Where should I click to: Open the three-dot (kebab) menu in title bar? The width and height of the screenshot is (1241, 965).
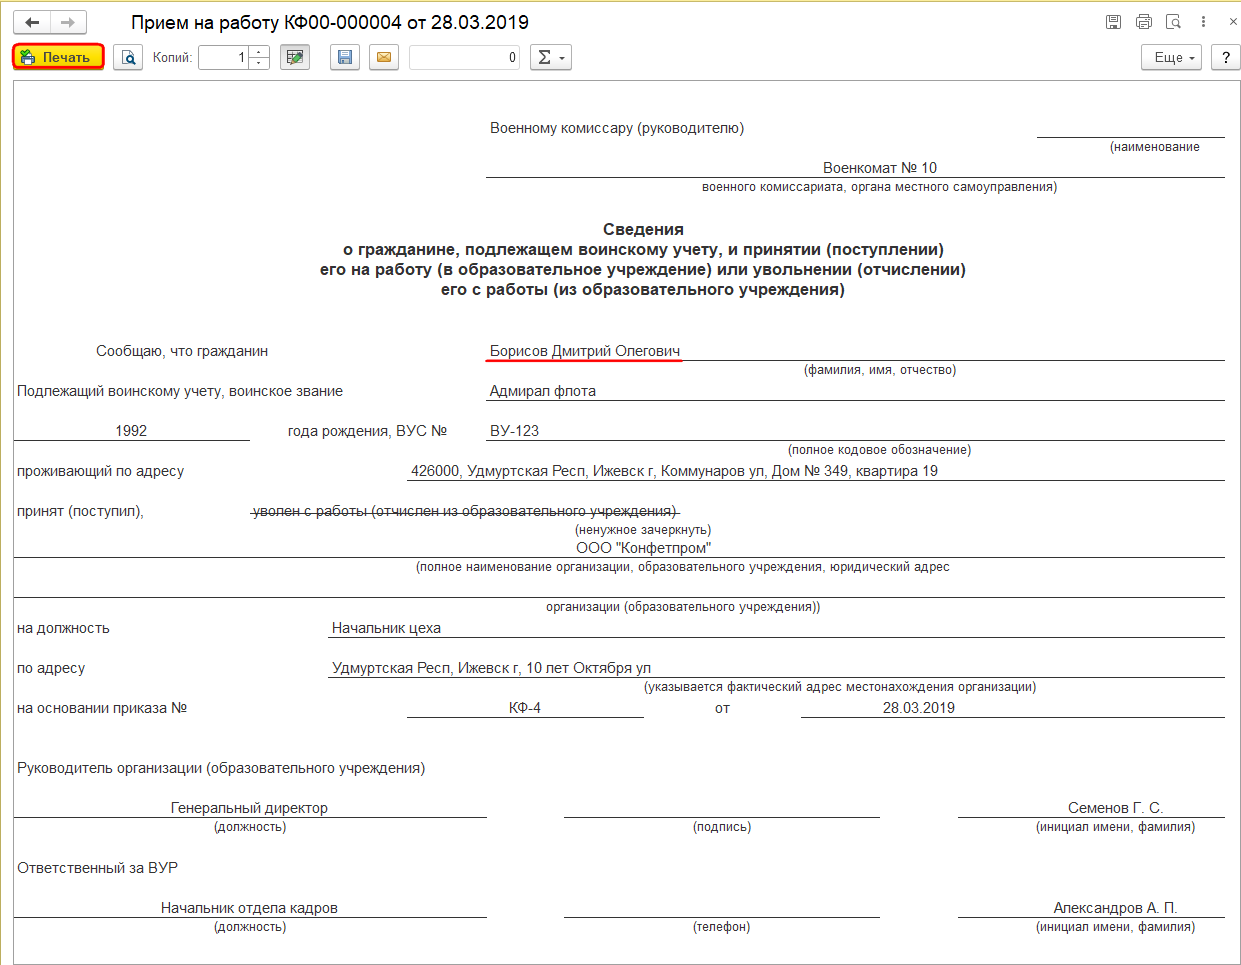point(1202,22)
